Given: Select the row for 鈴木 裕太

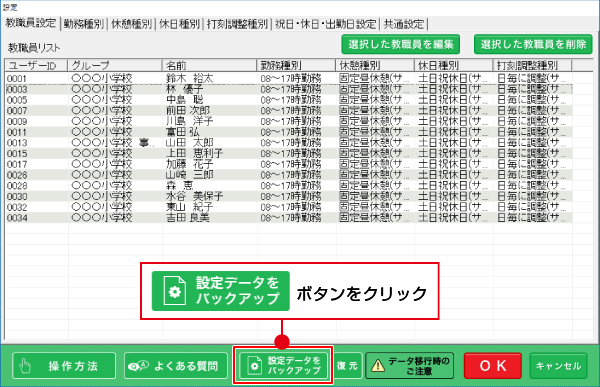Looking at the screenshot, I should [x=289, y=78].
